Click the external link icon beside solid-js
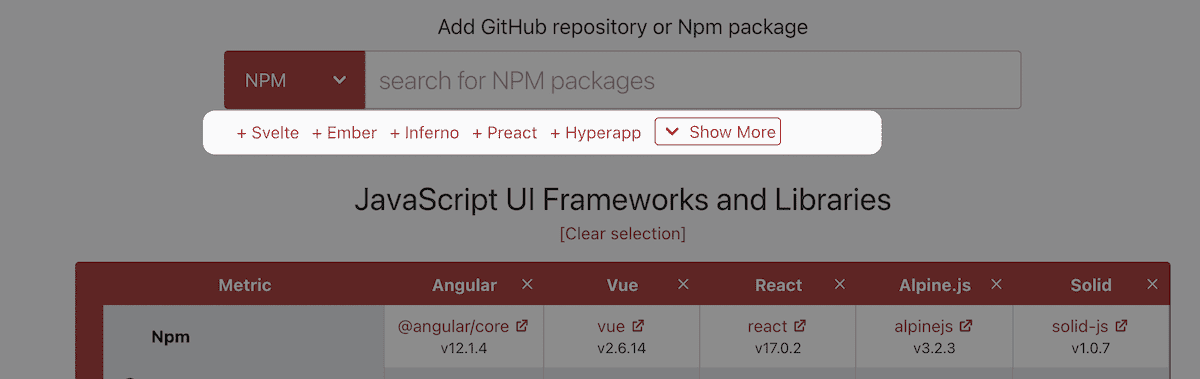Image resolution: width=1200 pixels, height=379 pixels. tap(1121, 326)
